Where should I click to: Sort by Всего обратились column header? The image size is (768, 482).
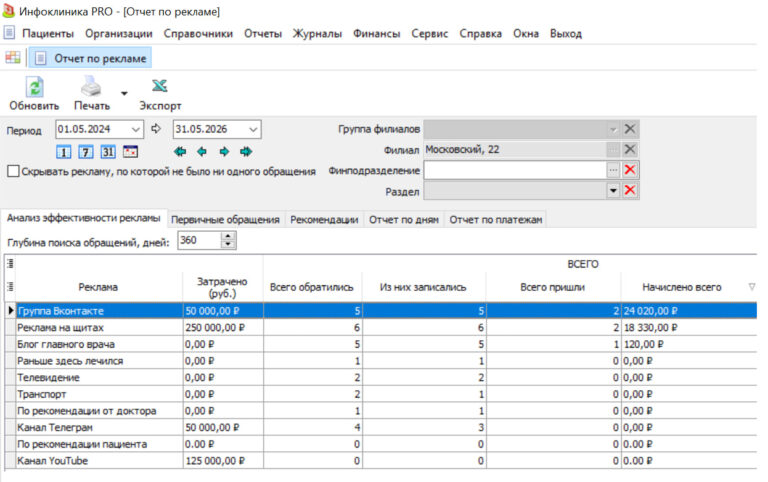pyautogui.click(x=312, y=287)
